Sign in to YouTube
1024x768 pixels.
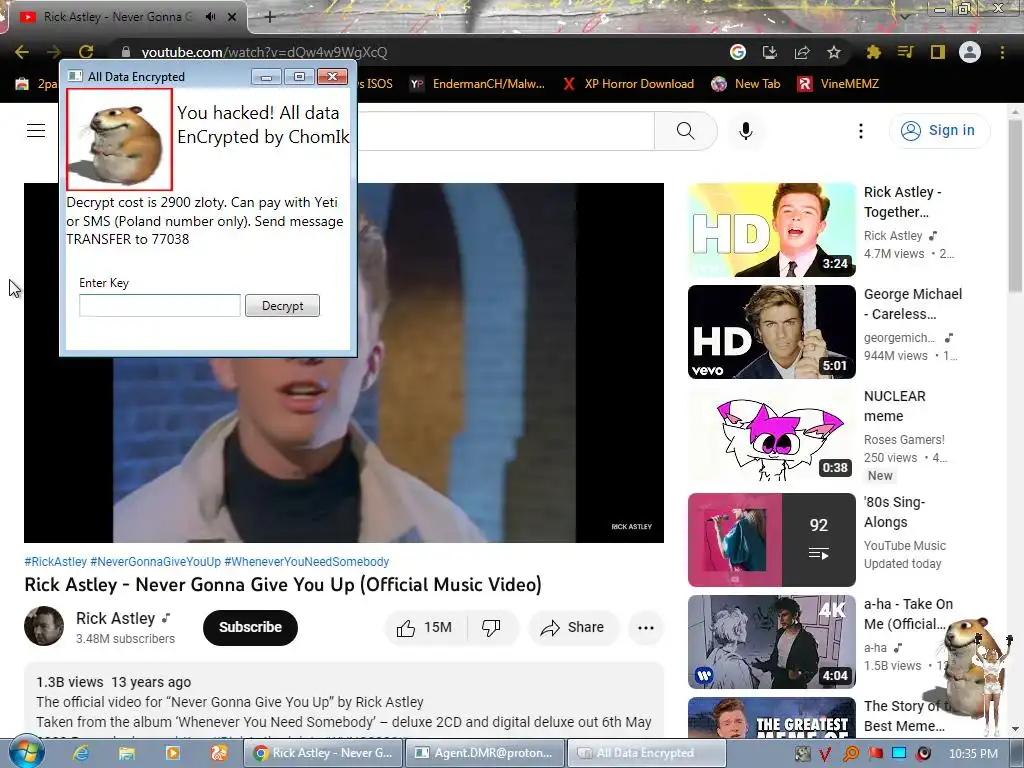click(x=939, y=131)
